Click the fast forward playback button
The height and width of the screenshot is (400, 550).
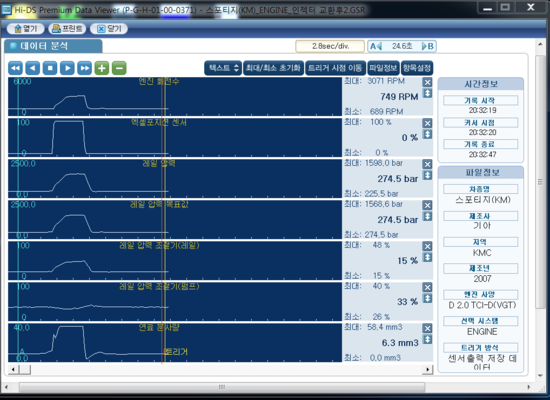(85, 68)
